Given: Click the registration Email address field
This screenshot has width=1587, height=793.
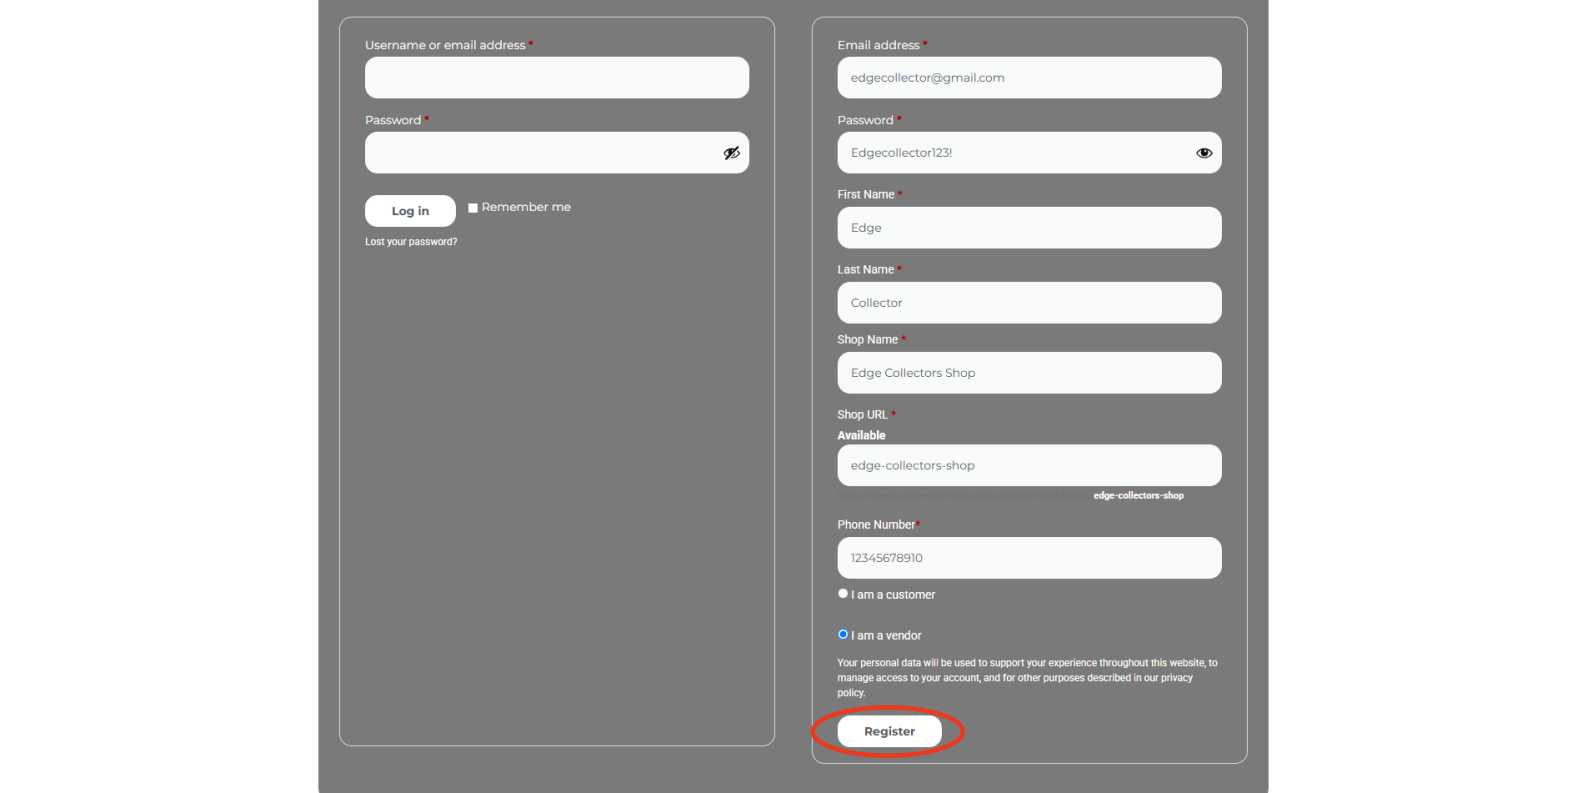Looking at the screenshot, I should click(1028, 78).
